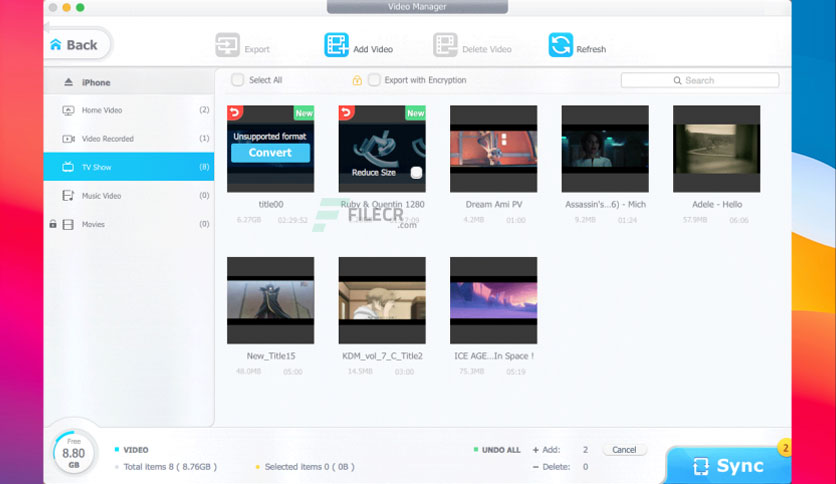Screen dimensions: 836x484
Task: Click the encryption lock icon
Action: [357, 80]
